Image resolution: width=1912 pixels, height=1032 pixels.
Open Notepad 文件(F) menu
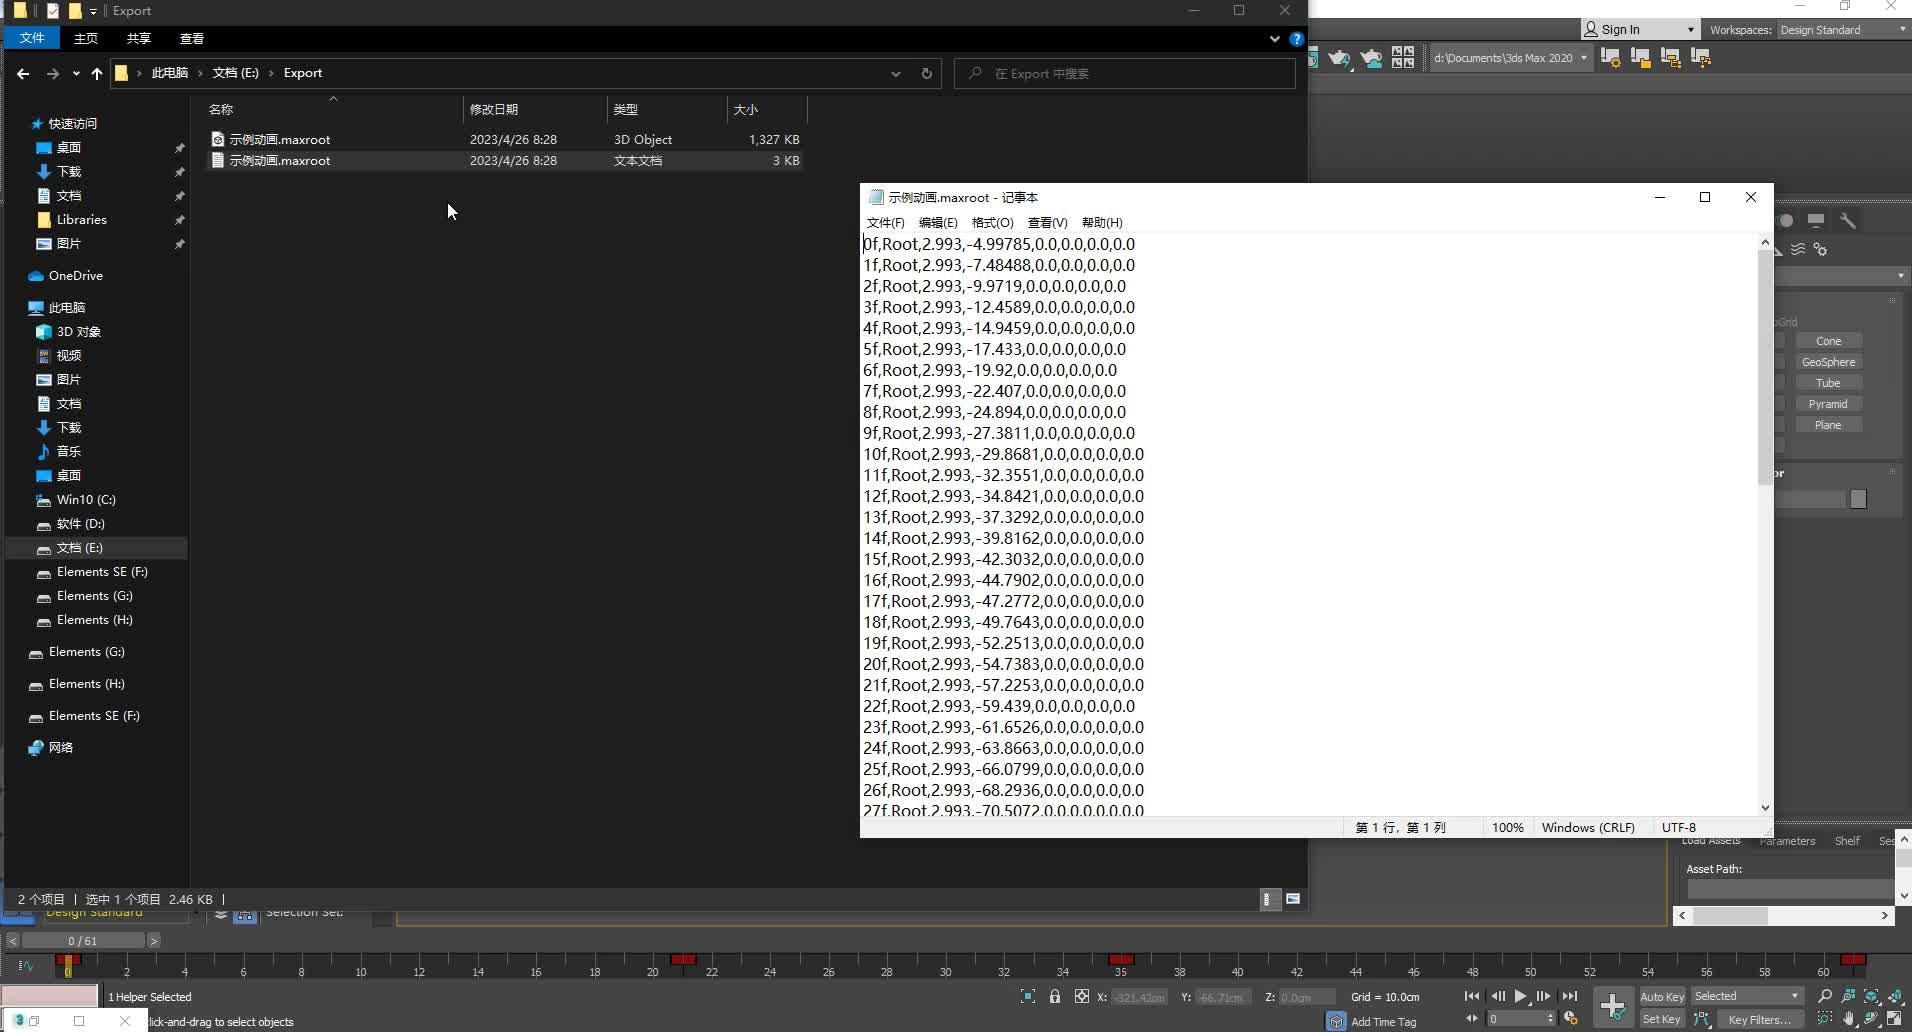885,222
